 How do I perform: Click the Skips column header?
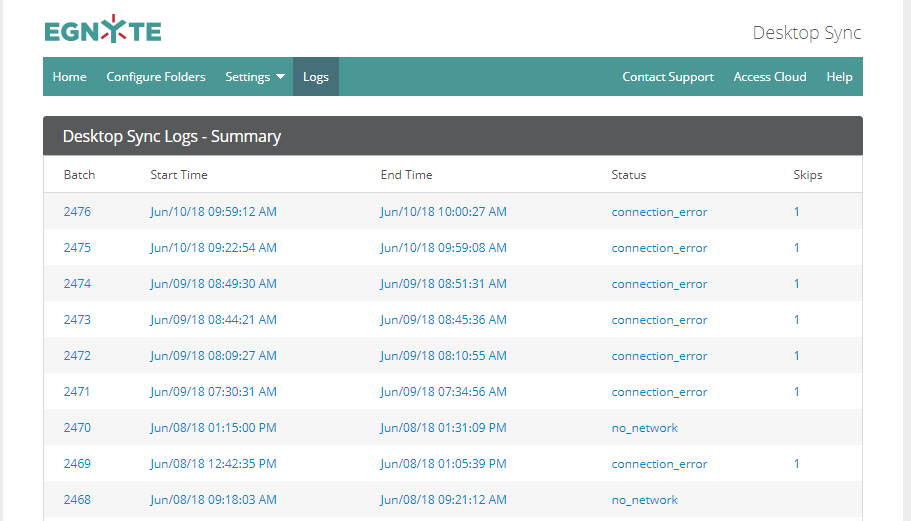click(808, 175)
